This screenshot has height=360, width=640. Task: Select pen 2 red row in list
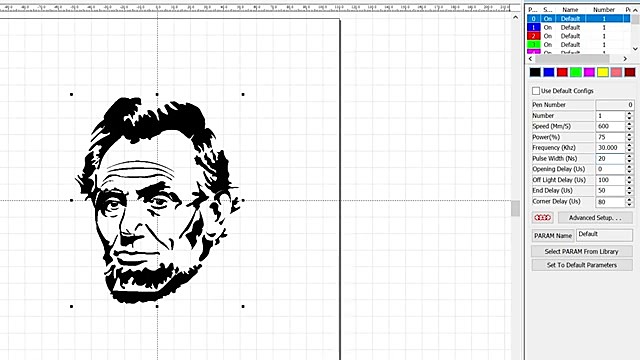click(578, 36)
